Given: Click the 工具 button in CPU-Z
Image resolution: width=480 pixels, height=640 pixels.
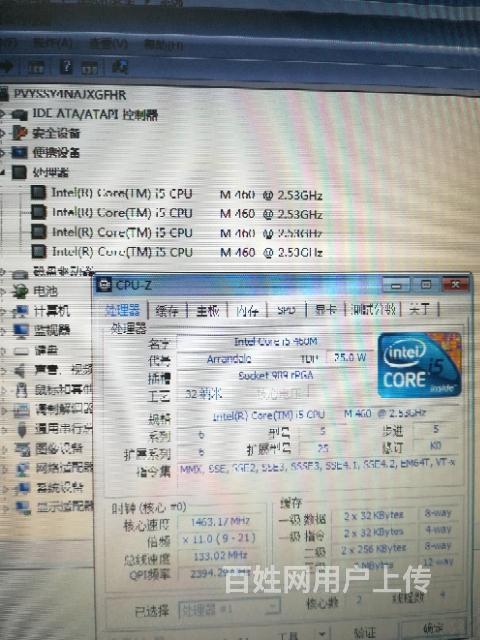Looking at the screenshot, I should (x=289, y=635).
